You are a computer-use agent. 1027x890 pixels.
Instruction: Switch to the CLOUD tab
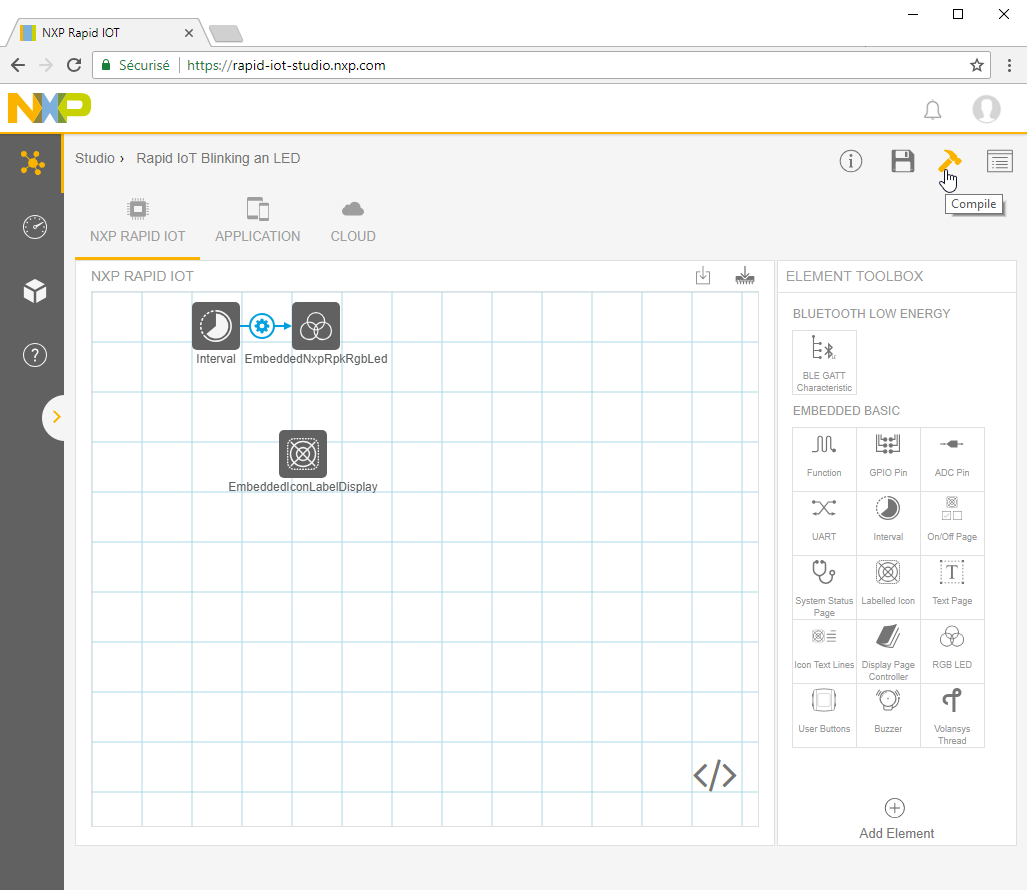point(353,222)
